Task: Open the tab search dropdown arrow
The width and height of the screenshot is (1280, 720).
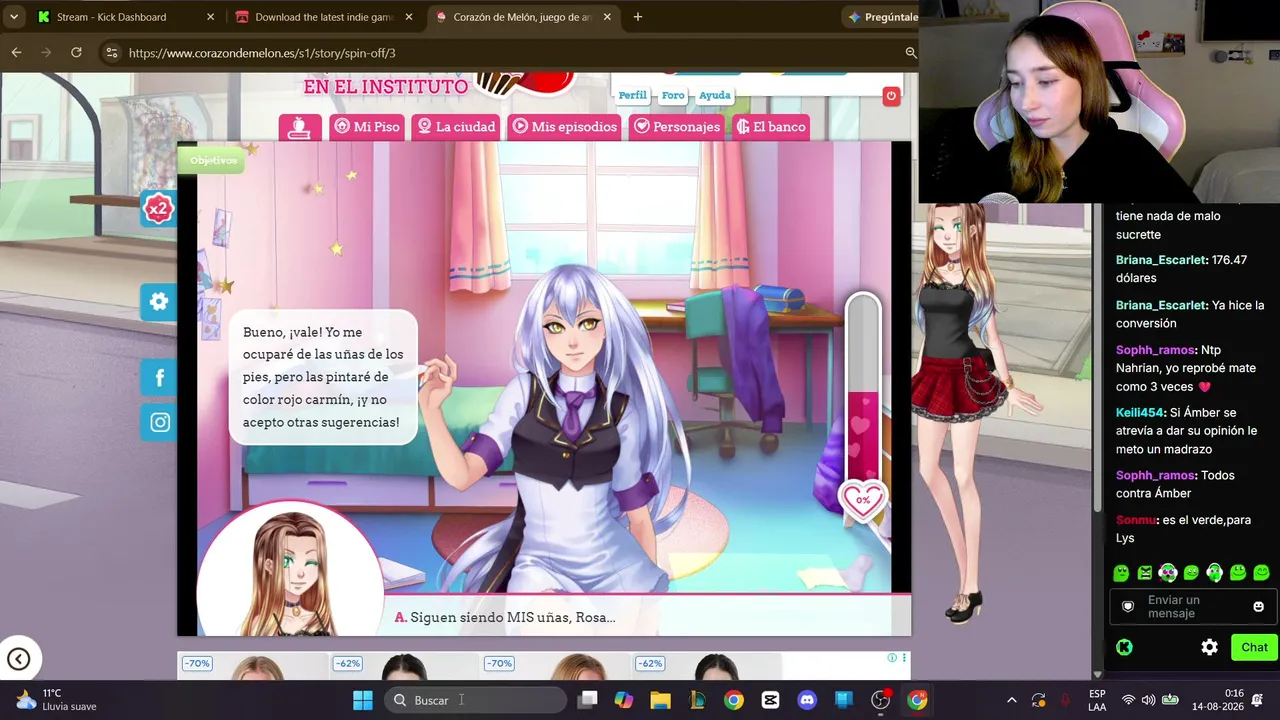Action: tap(14, 17)
